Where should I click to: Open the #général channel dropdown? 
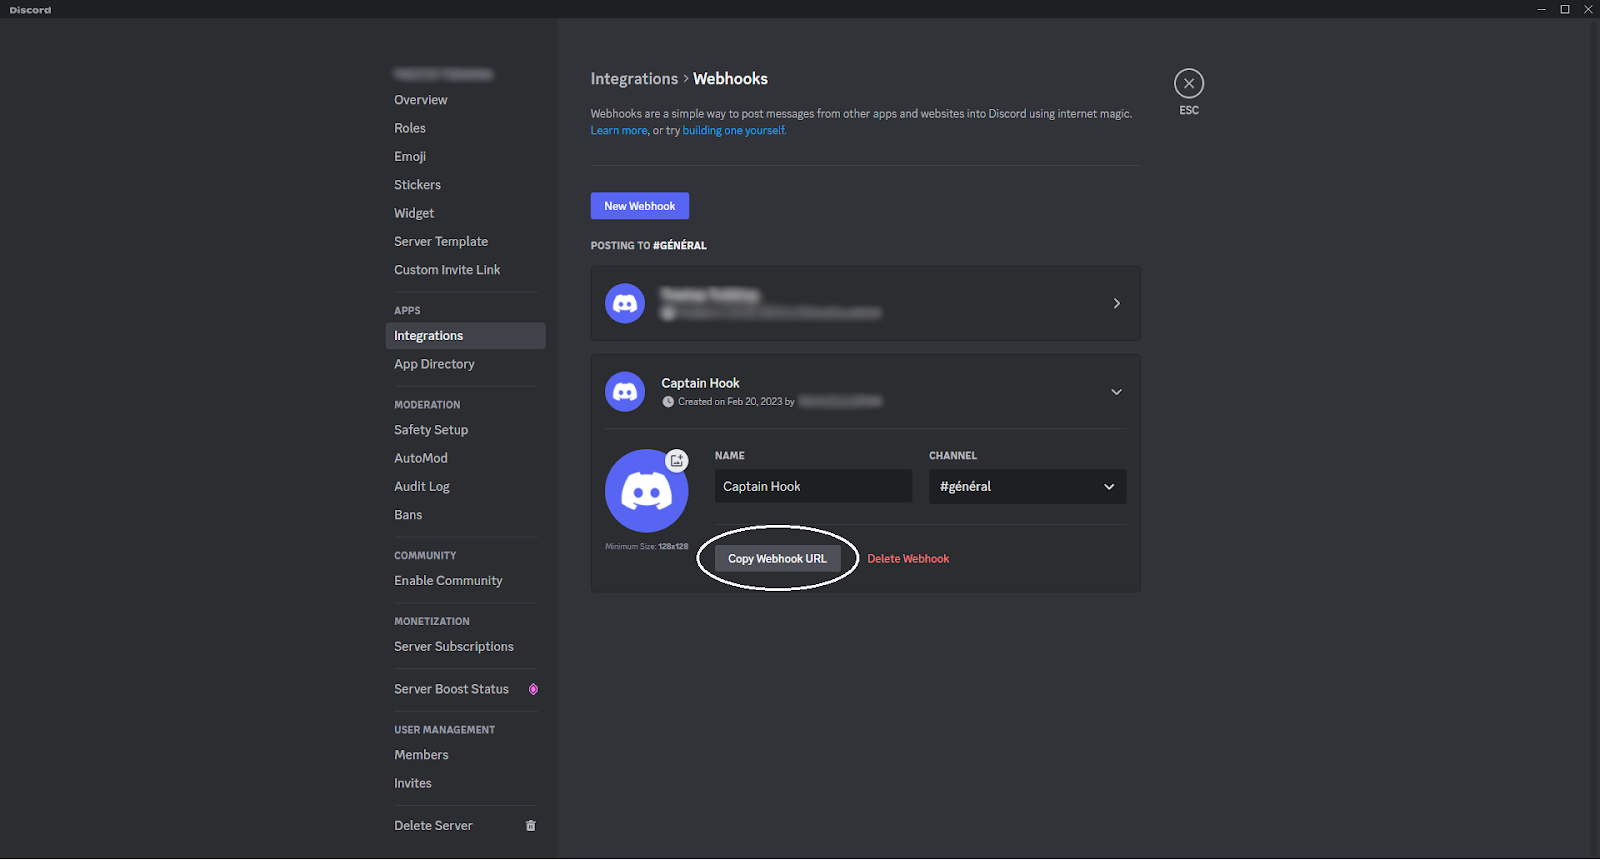click(1027, 487)
